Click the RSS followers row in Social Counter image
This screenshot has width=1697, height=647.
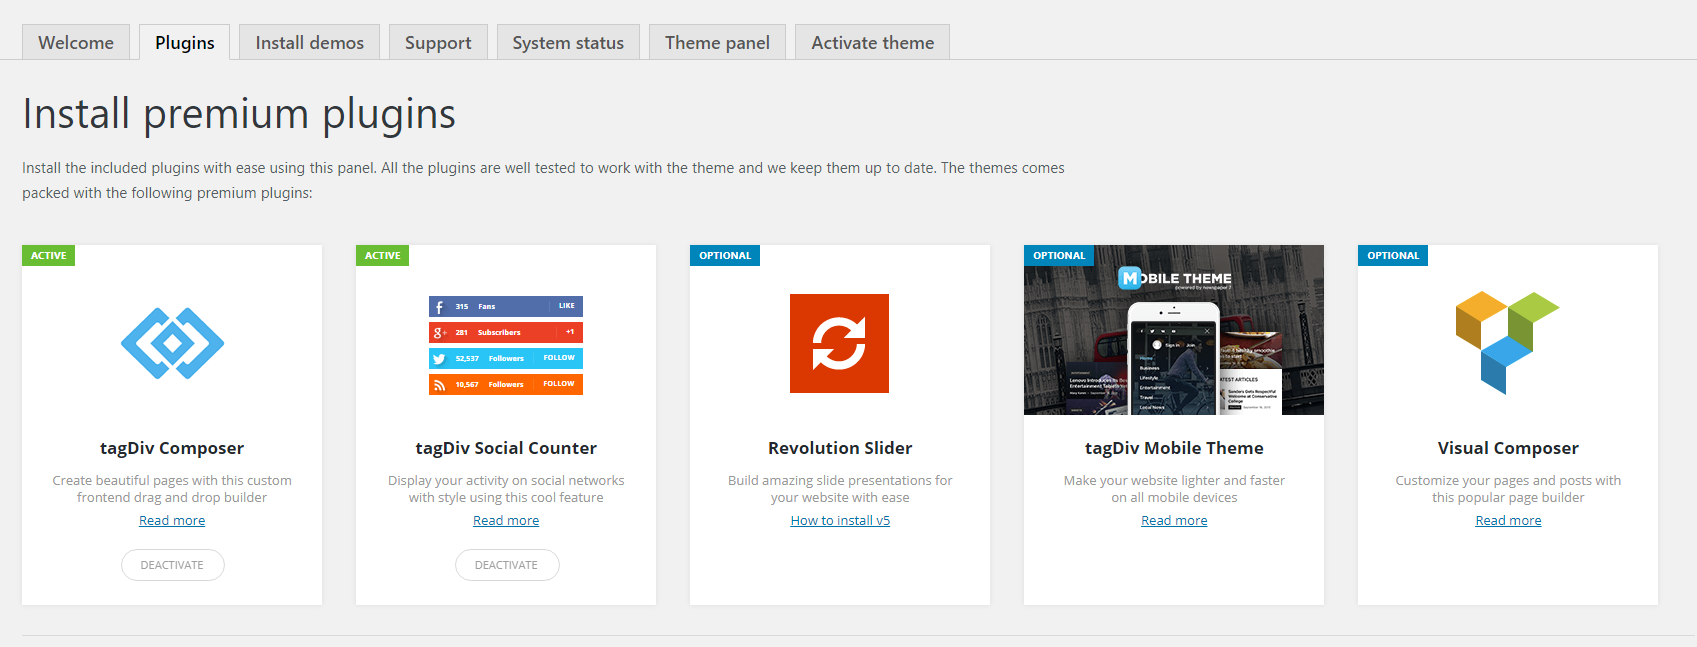coord(506,384)
